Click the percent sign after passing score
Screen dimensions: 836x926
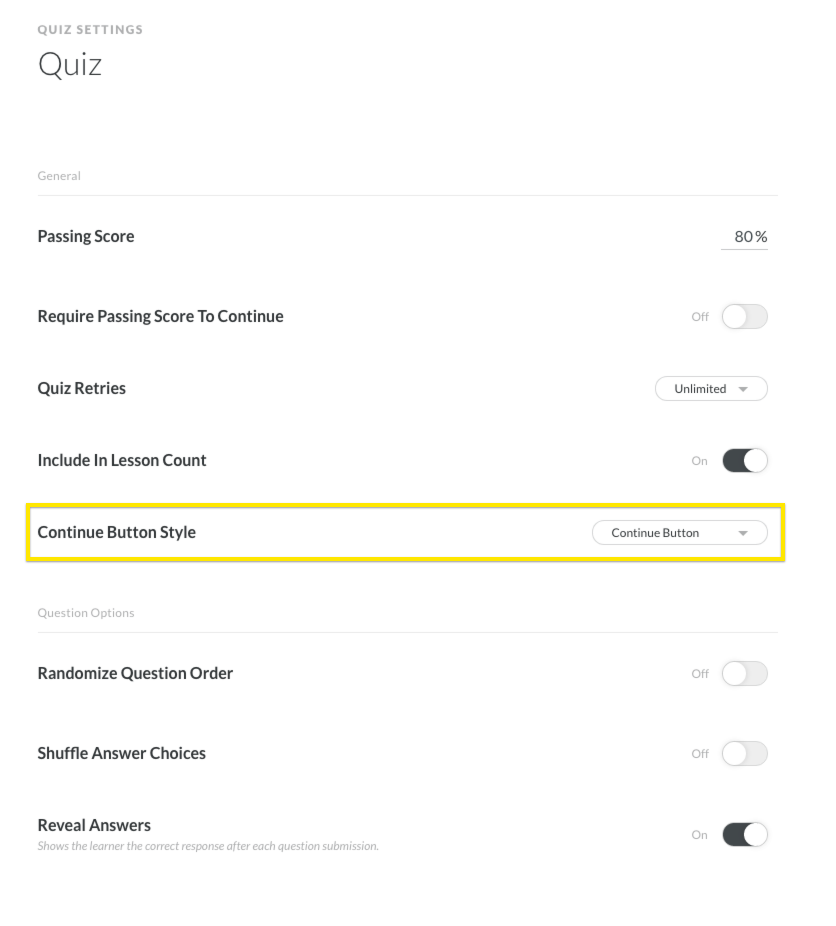click(761, 237)
